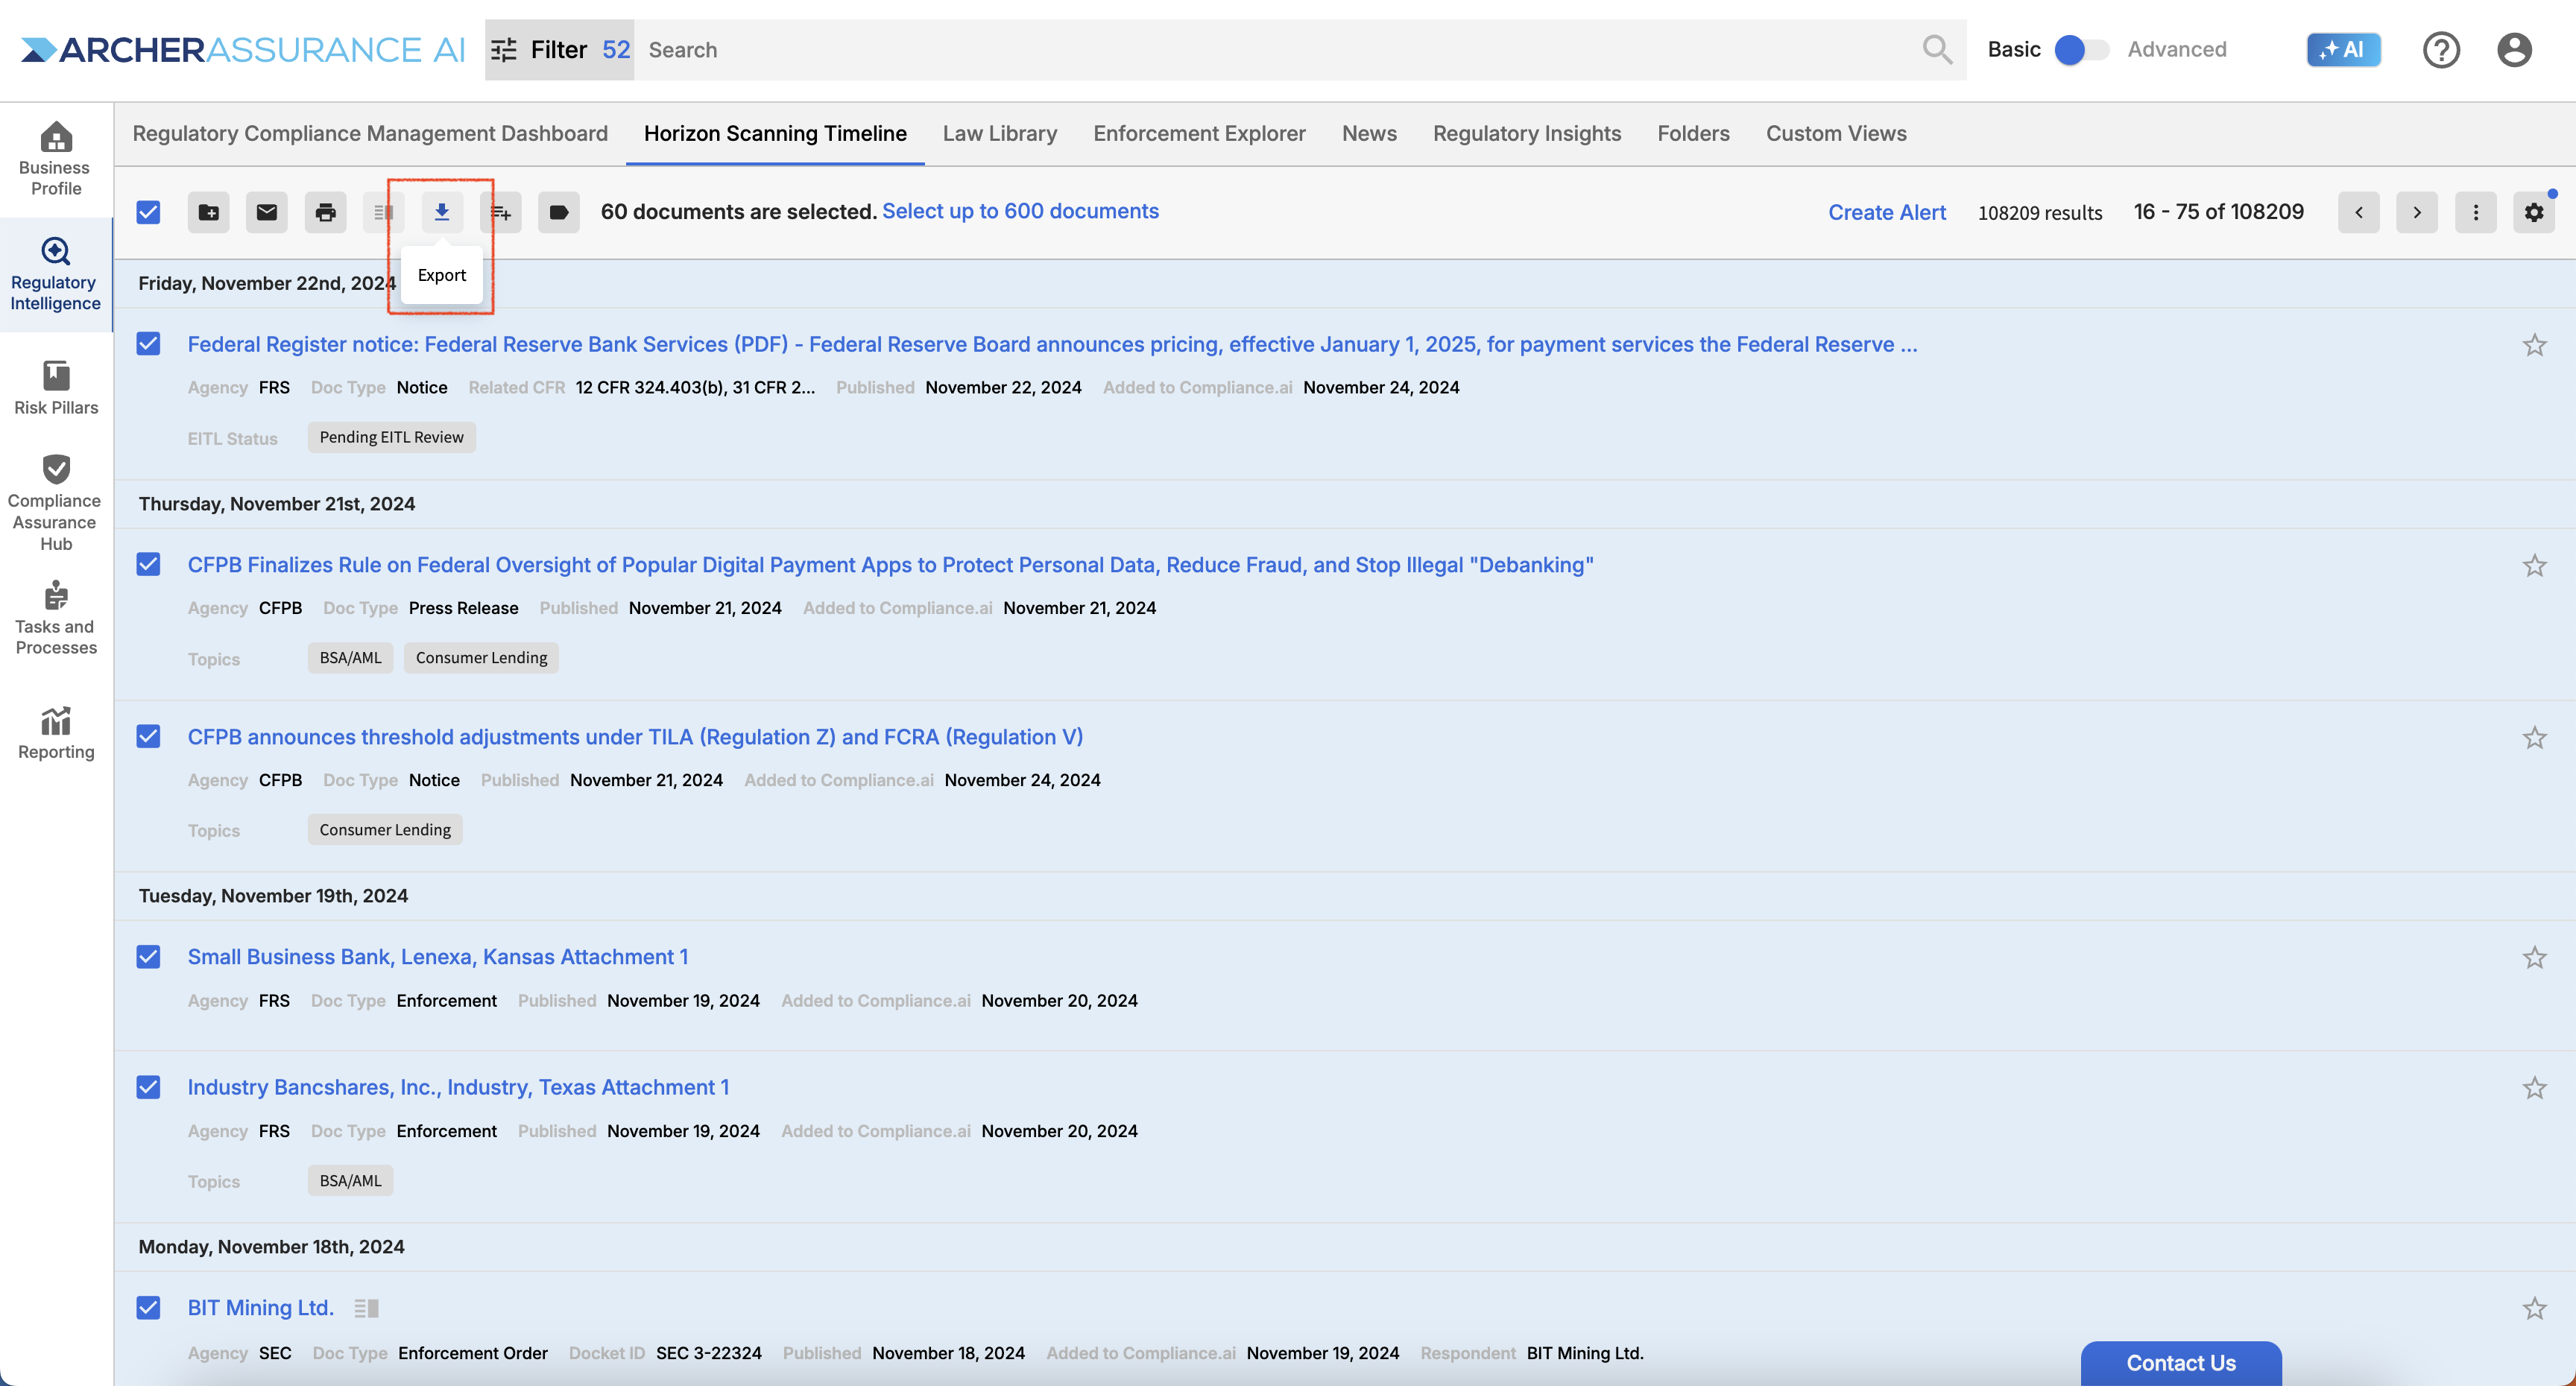
Task: Open the user account profile icon
Action: [2514, 49]
